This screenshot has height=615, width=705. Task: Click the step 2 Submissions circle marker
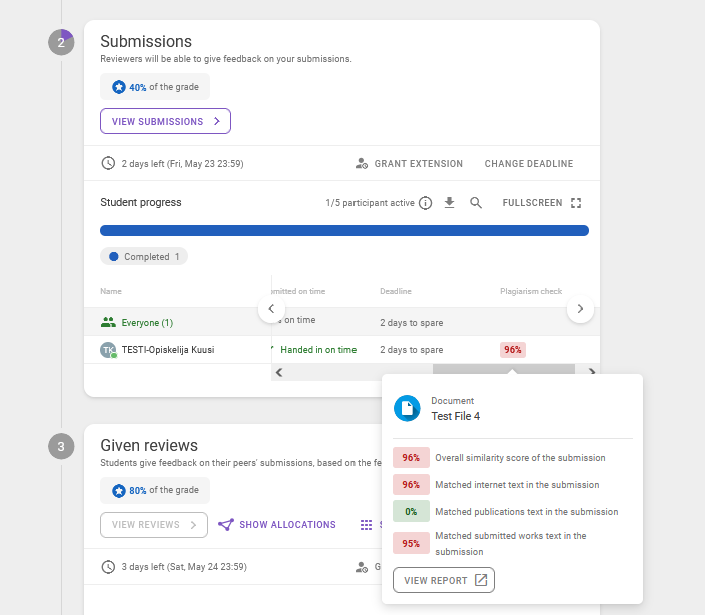[x=61, y=42]
